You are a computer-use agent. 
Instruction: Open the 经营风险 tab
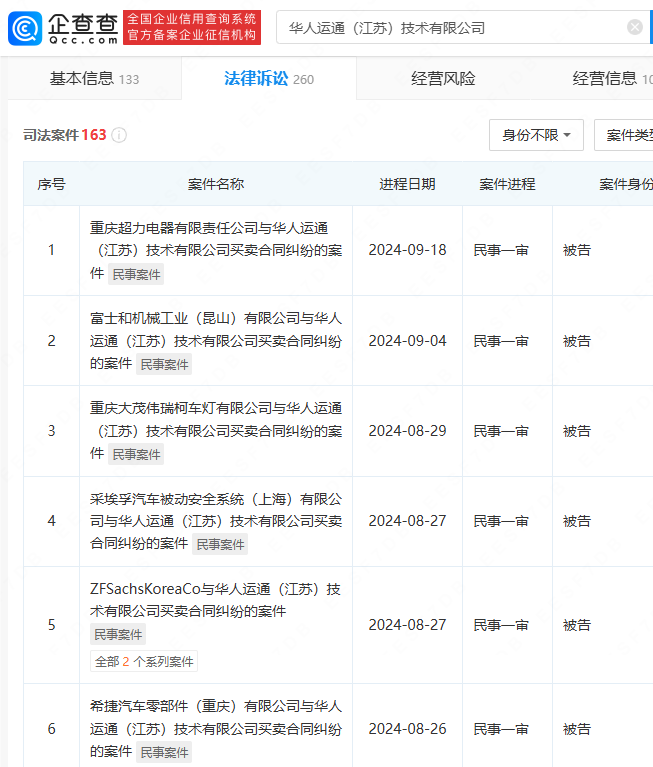click(x=443, y=78)
